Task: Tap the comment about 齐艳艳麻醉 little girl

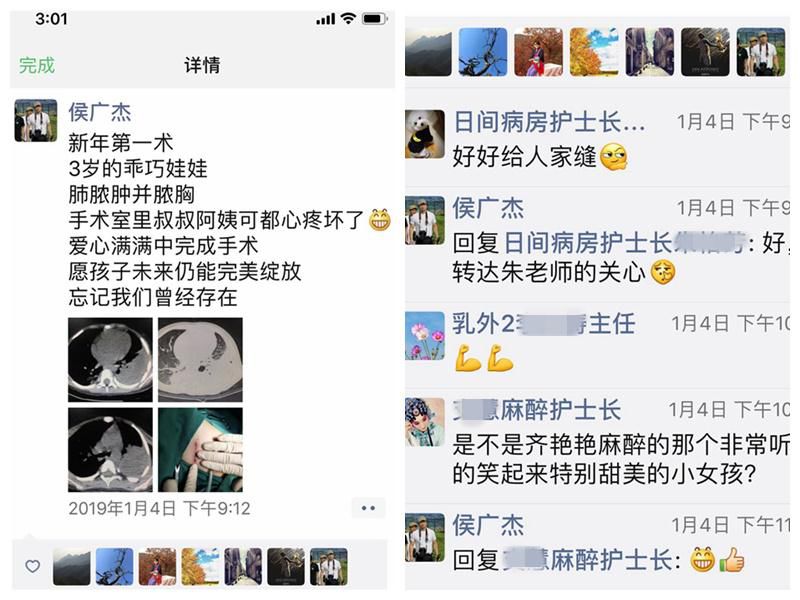Action: click(x=621, y=459)
